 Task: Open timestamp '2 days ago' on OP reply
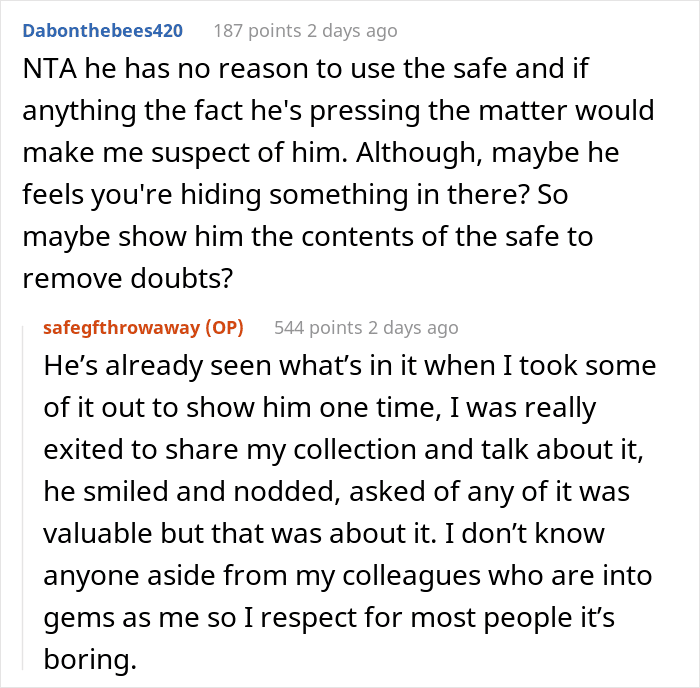413,328
